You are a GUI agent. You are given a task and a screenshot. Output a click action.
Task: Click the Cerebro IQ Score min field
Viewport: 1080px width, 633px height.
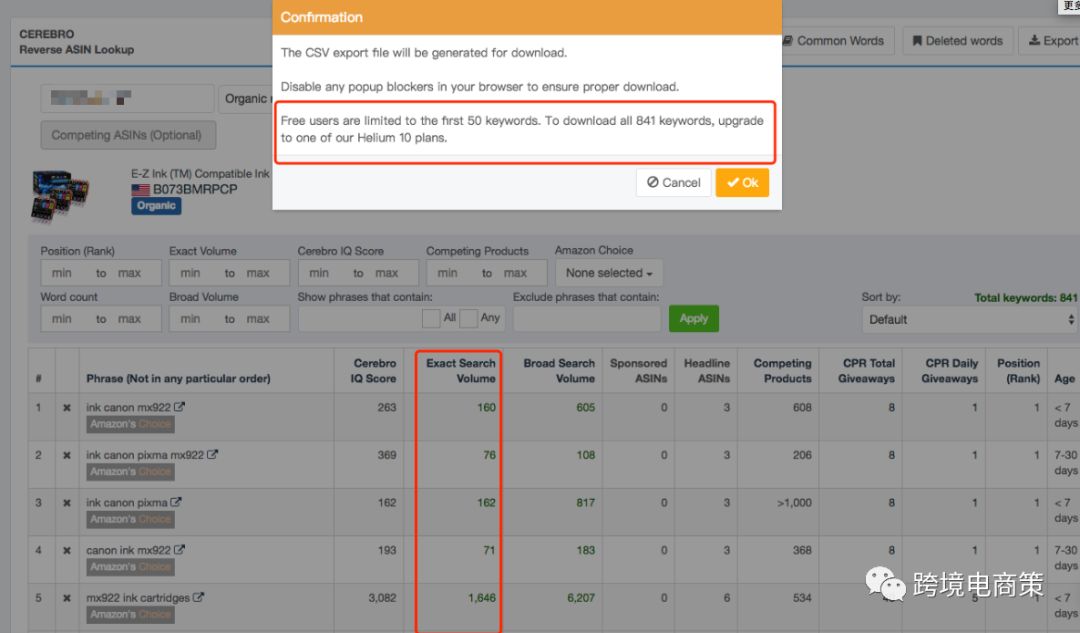[320, 273]
